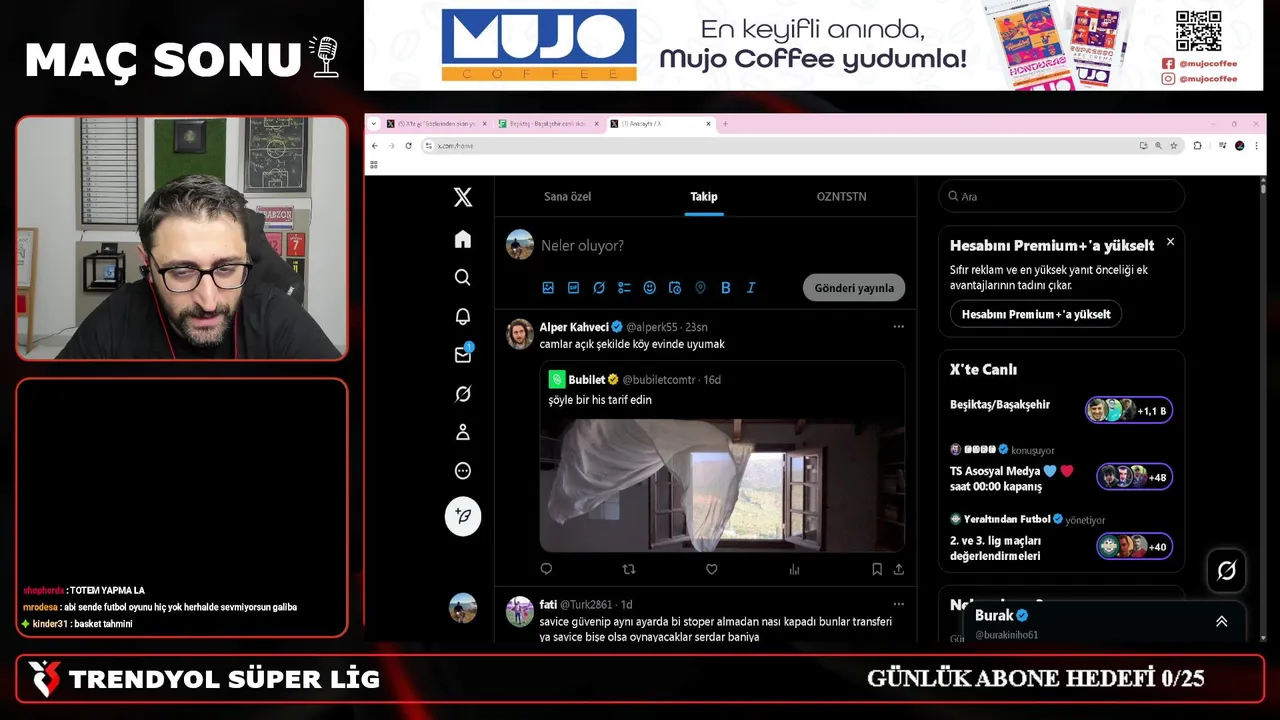Open more options on fati's post

point(898,604)
